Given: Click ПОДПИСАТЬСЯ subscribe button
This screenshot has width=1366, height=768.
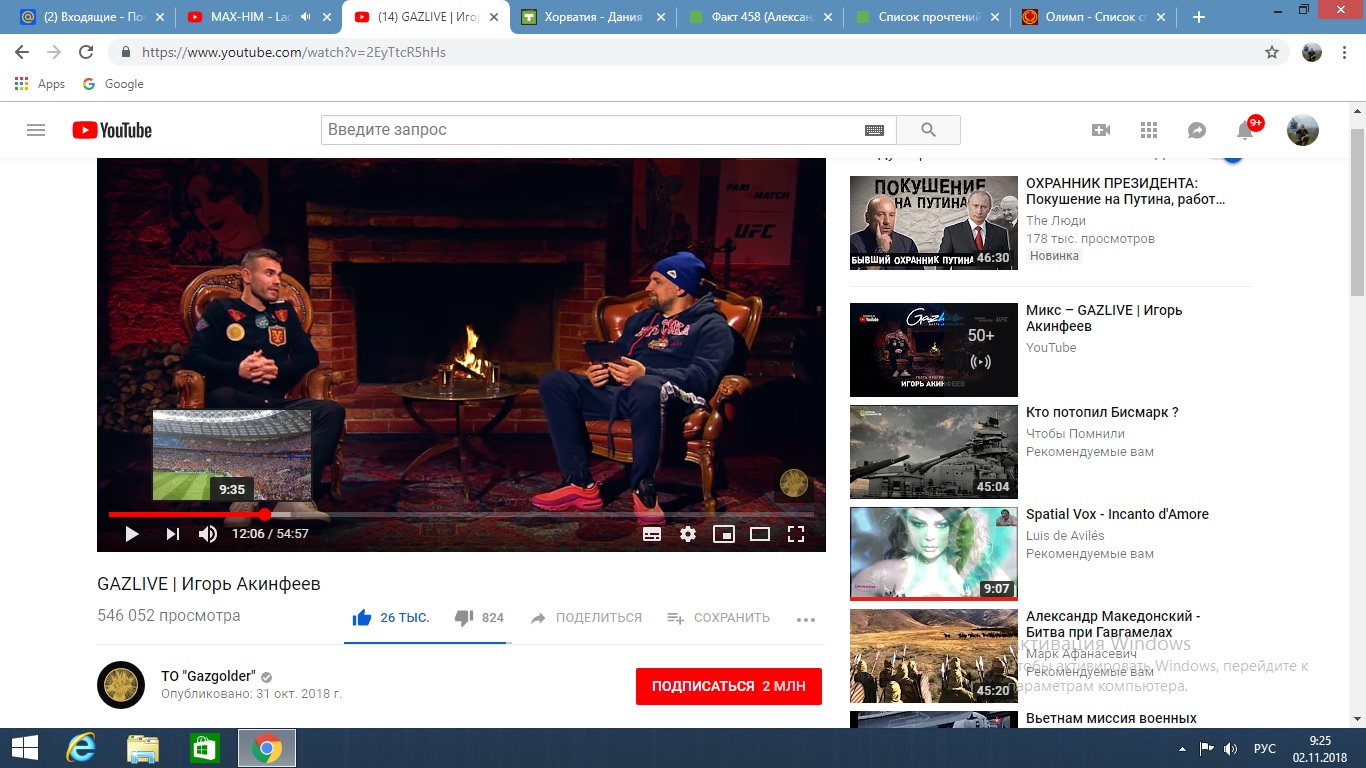Looking at the screenshot, I should tap(729, 686).
